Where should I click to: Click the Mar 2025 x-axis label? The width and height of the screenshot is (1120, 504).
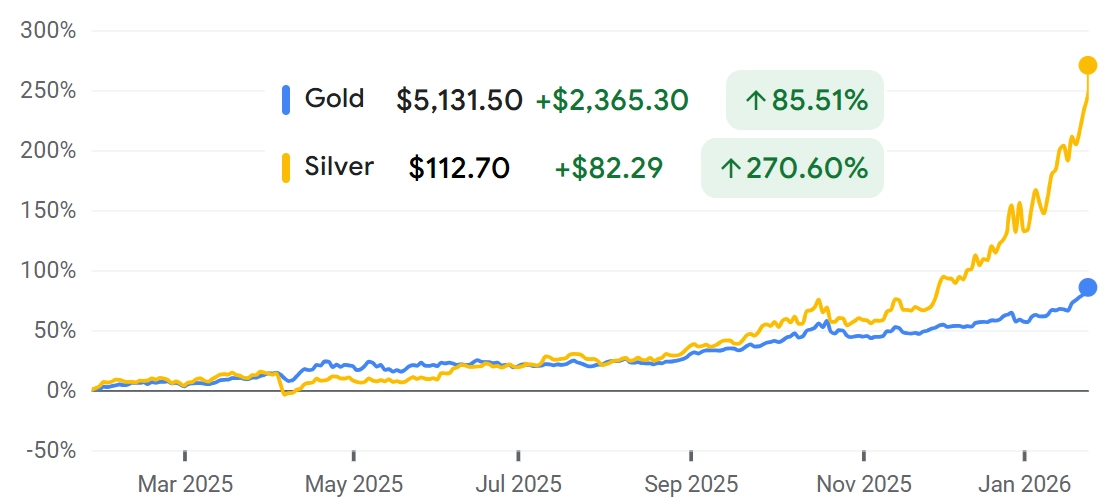185,485
